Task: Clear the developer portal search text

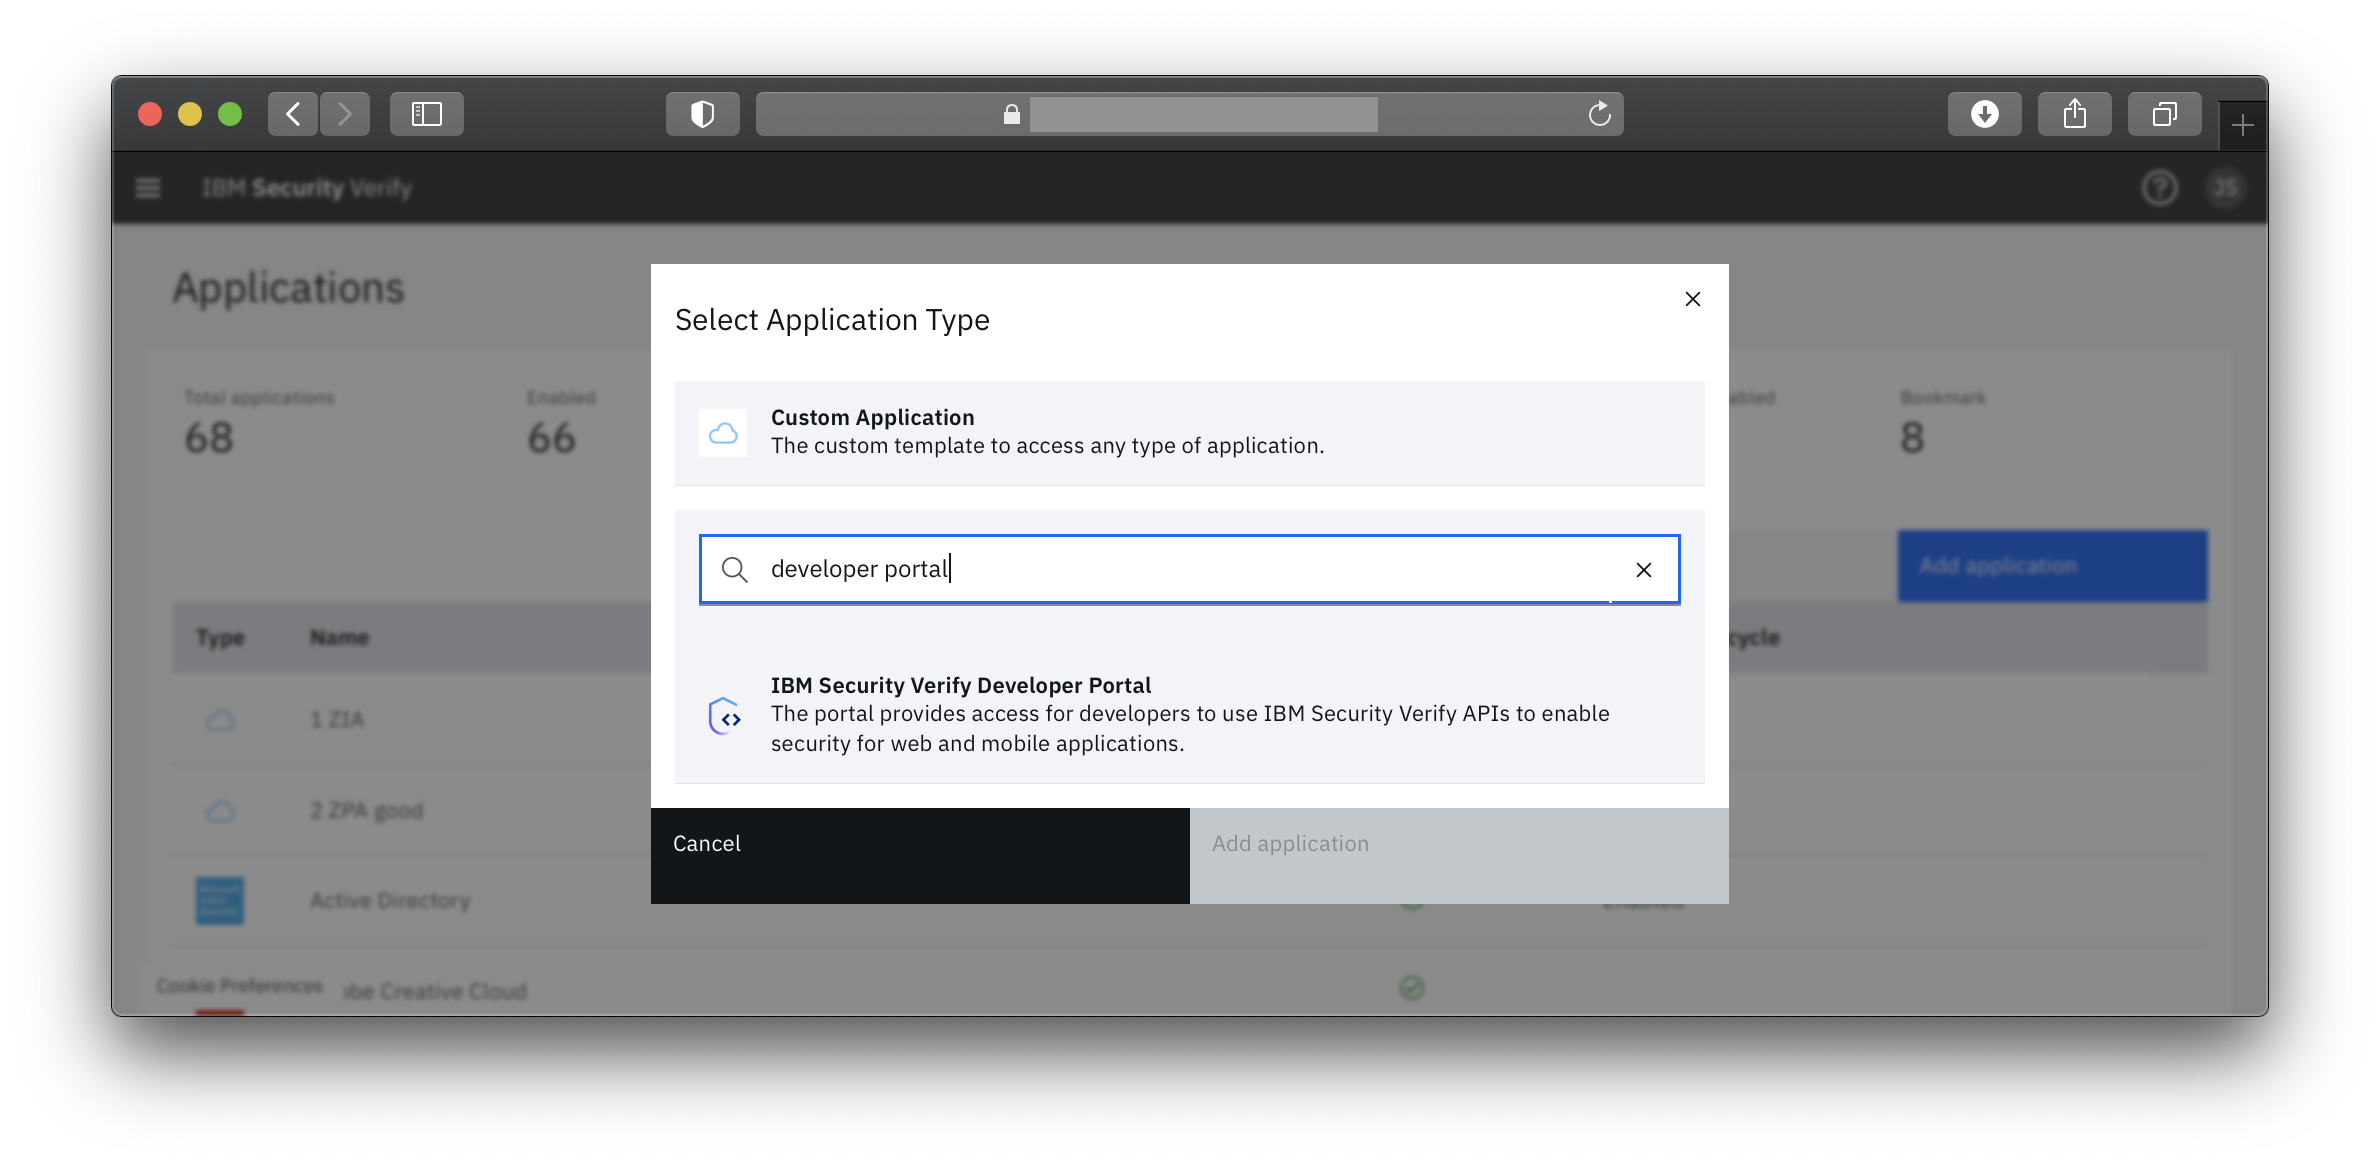Action: coord(1643,570)
